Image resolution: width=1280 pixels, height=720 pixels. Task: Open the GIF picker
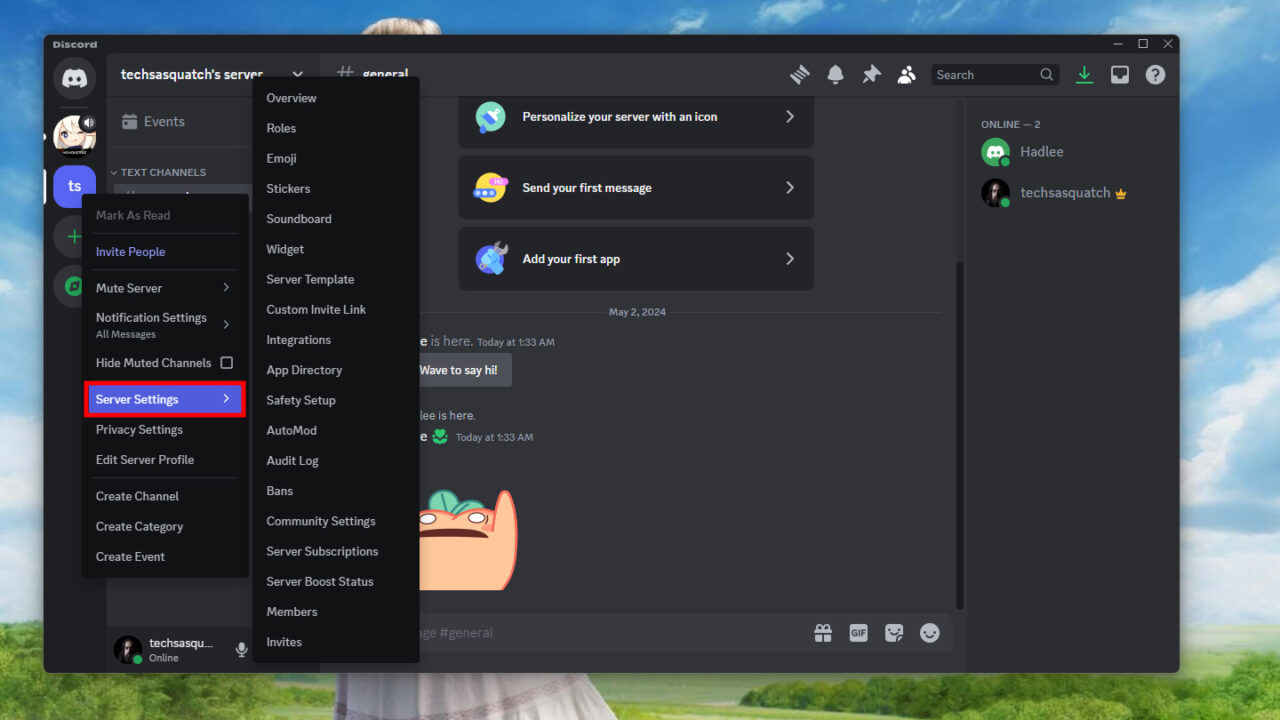click(858, 632)
